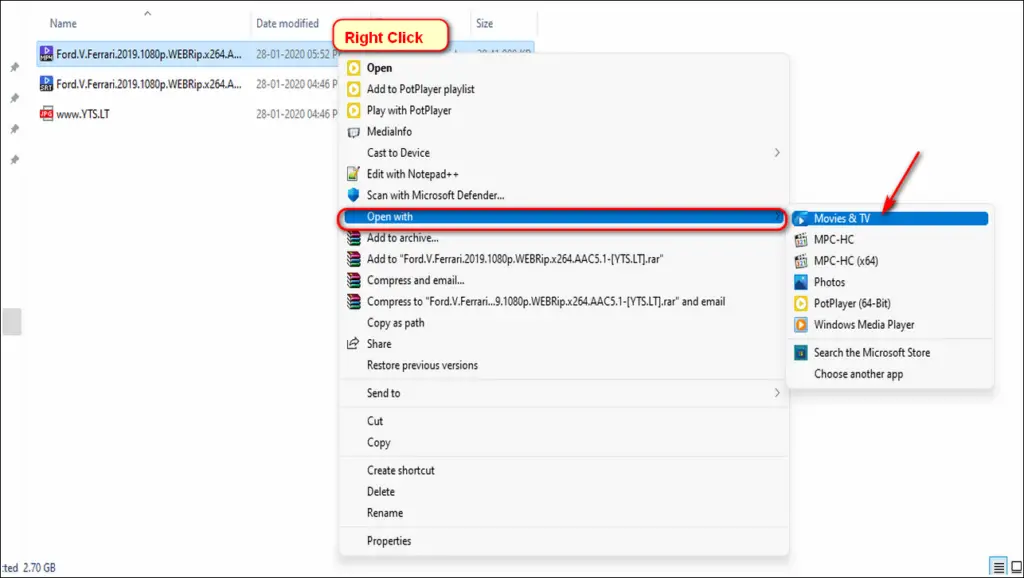Sort files by the Name column header

pyautogui.click(x=63, y=23)
